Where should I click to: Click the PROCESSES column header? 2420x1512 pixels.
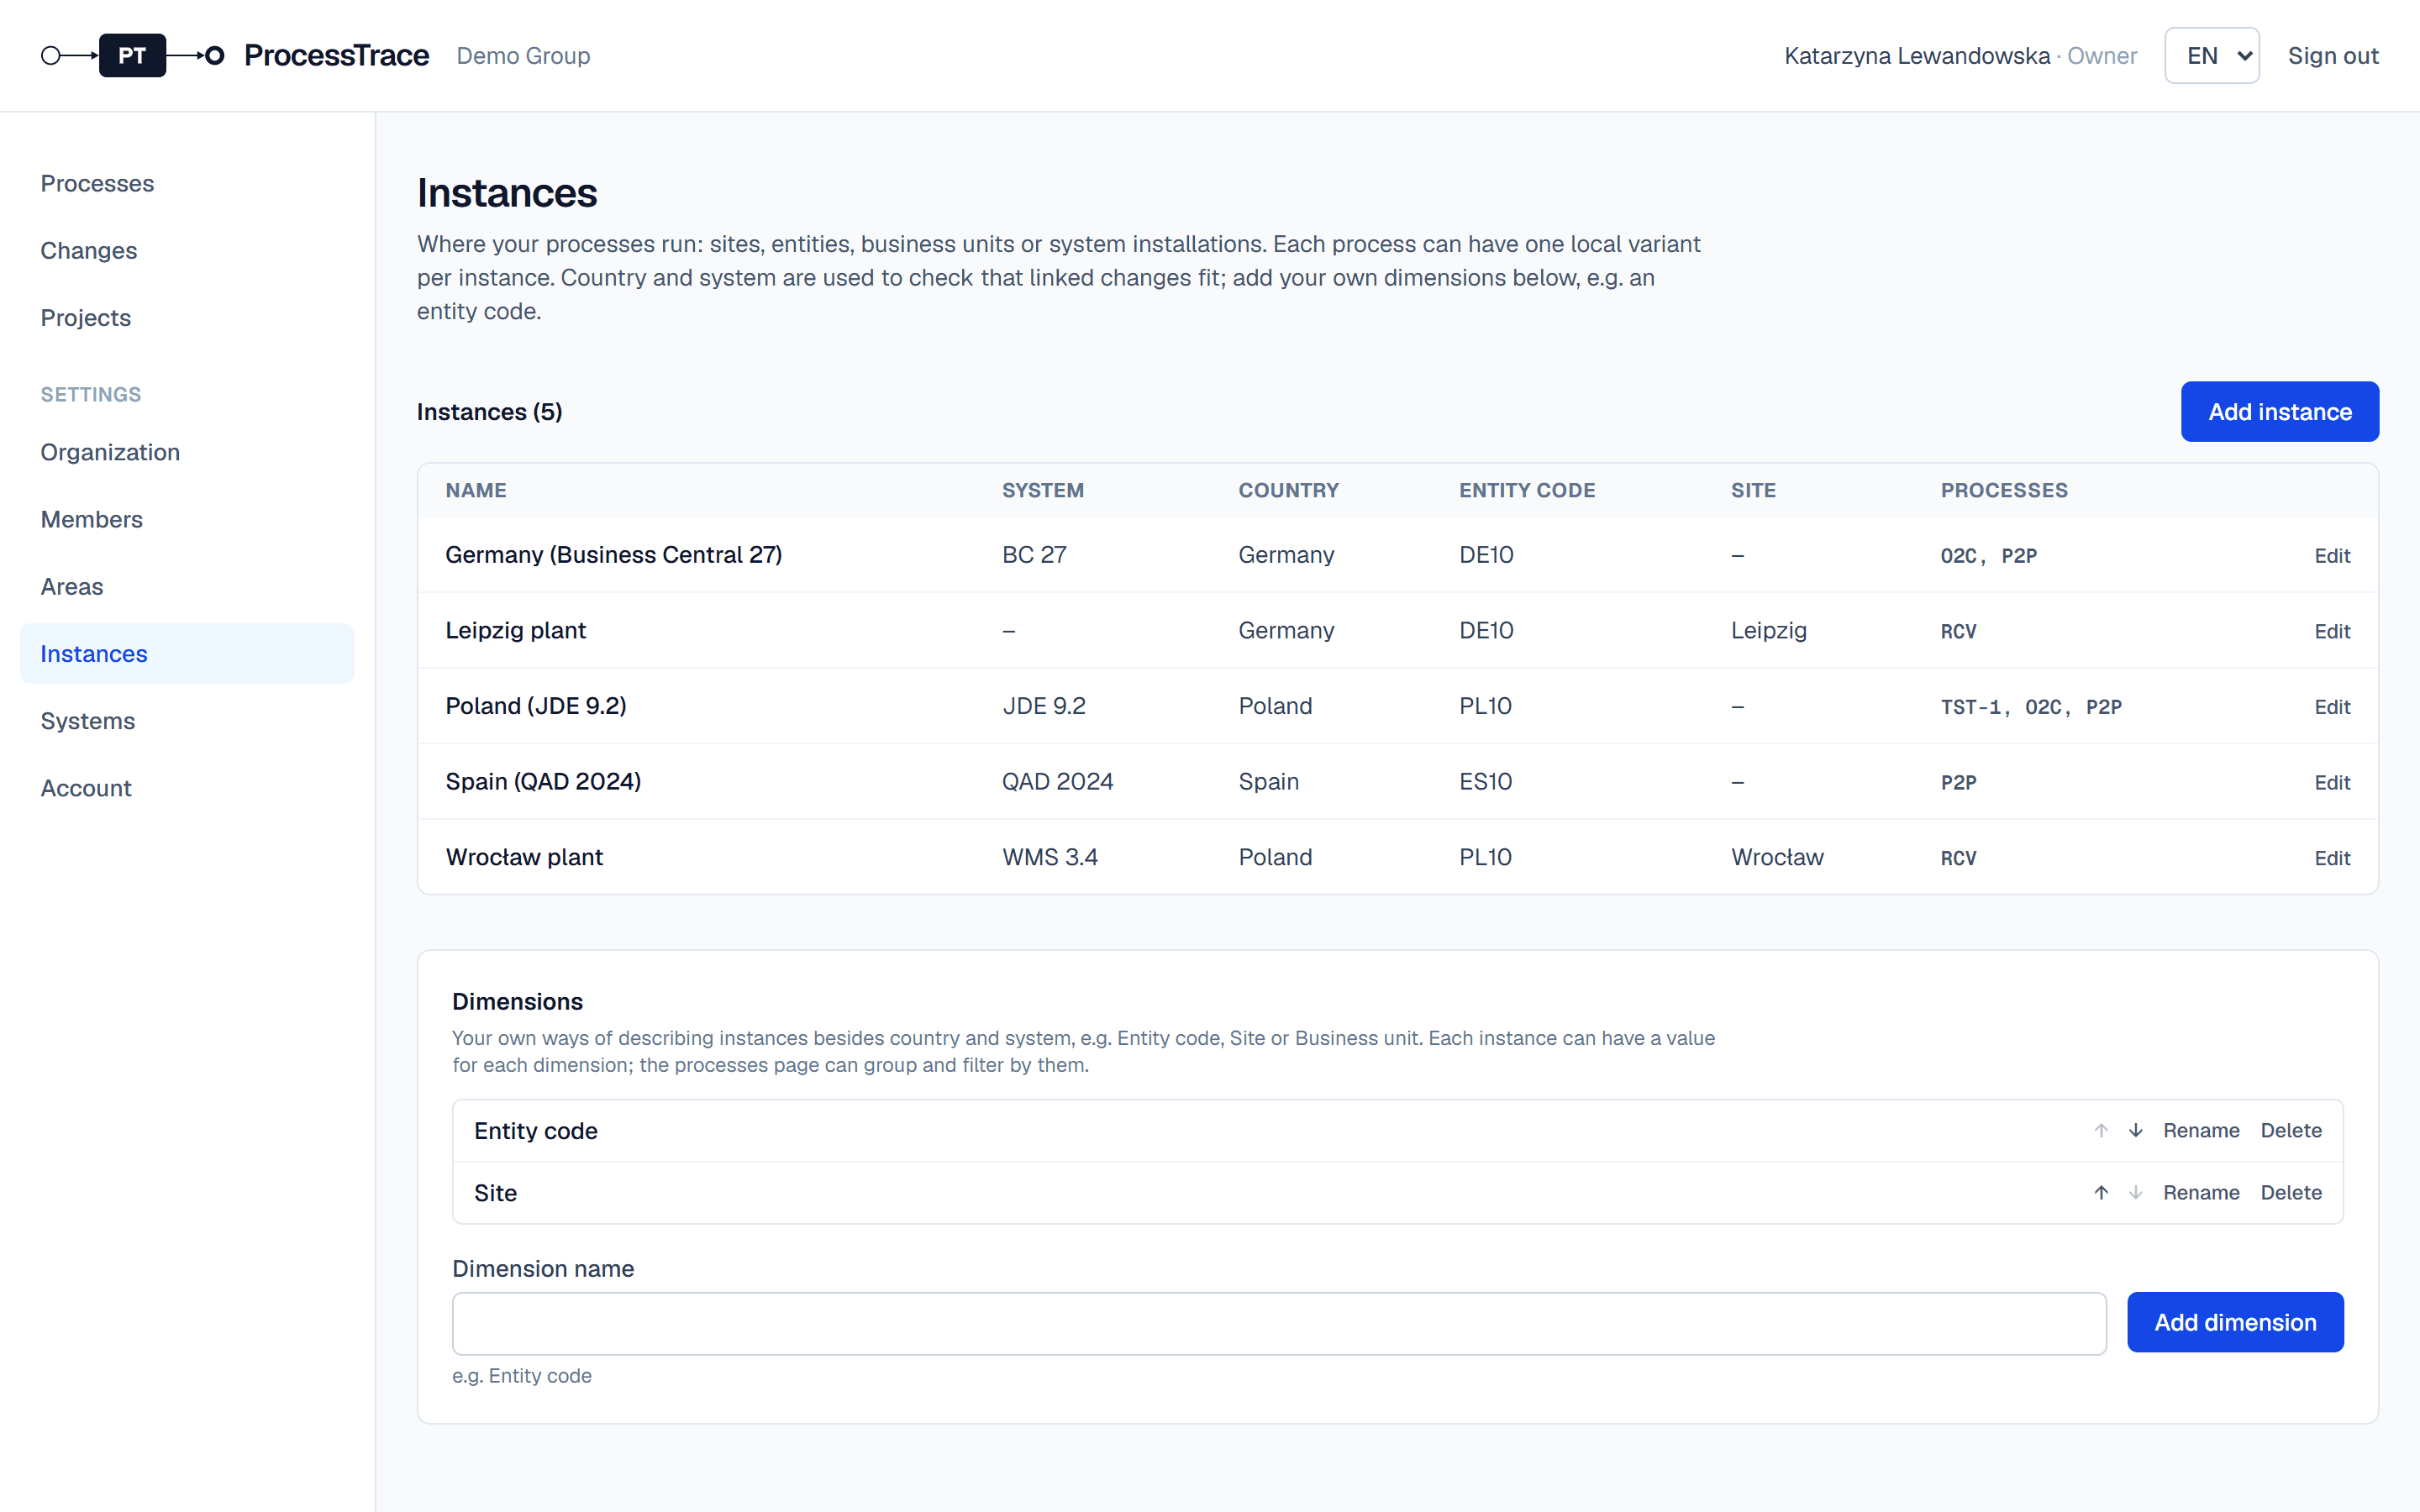2004,491
